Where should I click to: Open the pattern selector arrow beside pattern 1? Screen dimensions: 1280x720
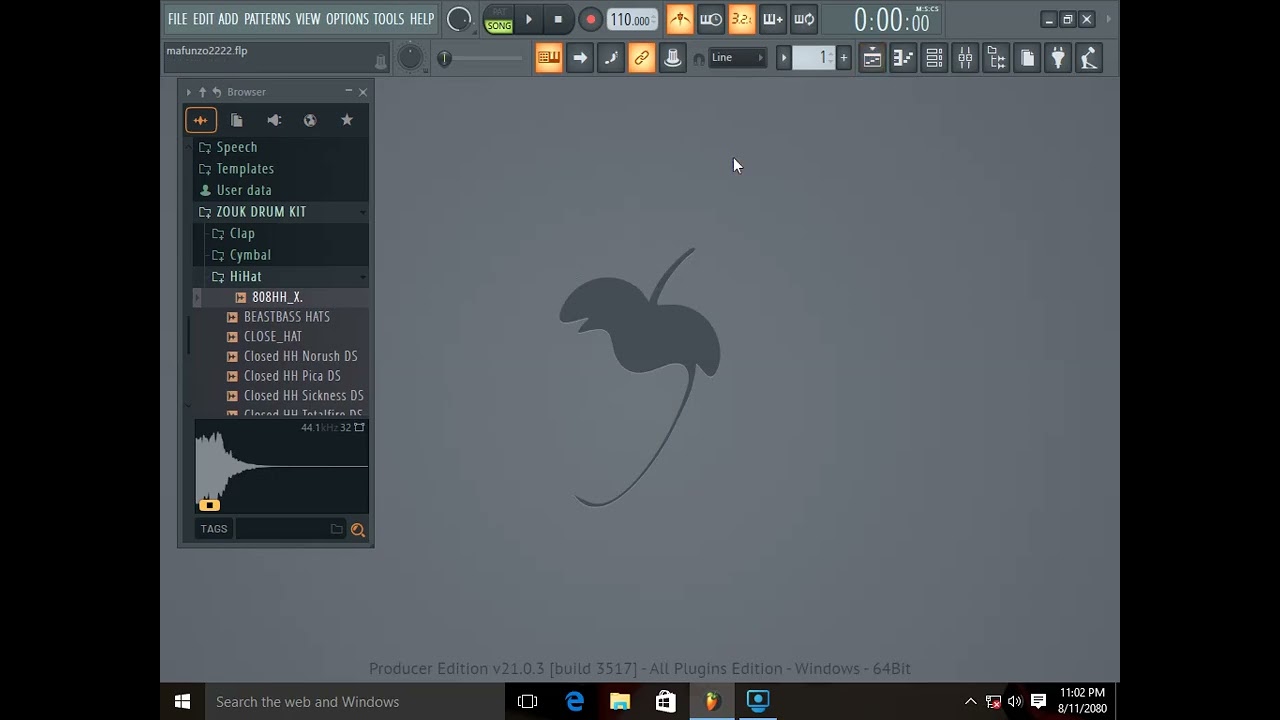pyautogui.click(x=784, y=58)
